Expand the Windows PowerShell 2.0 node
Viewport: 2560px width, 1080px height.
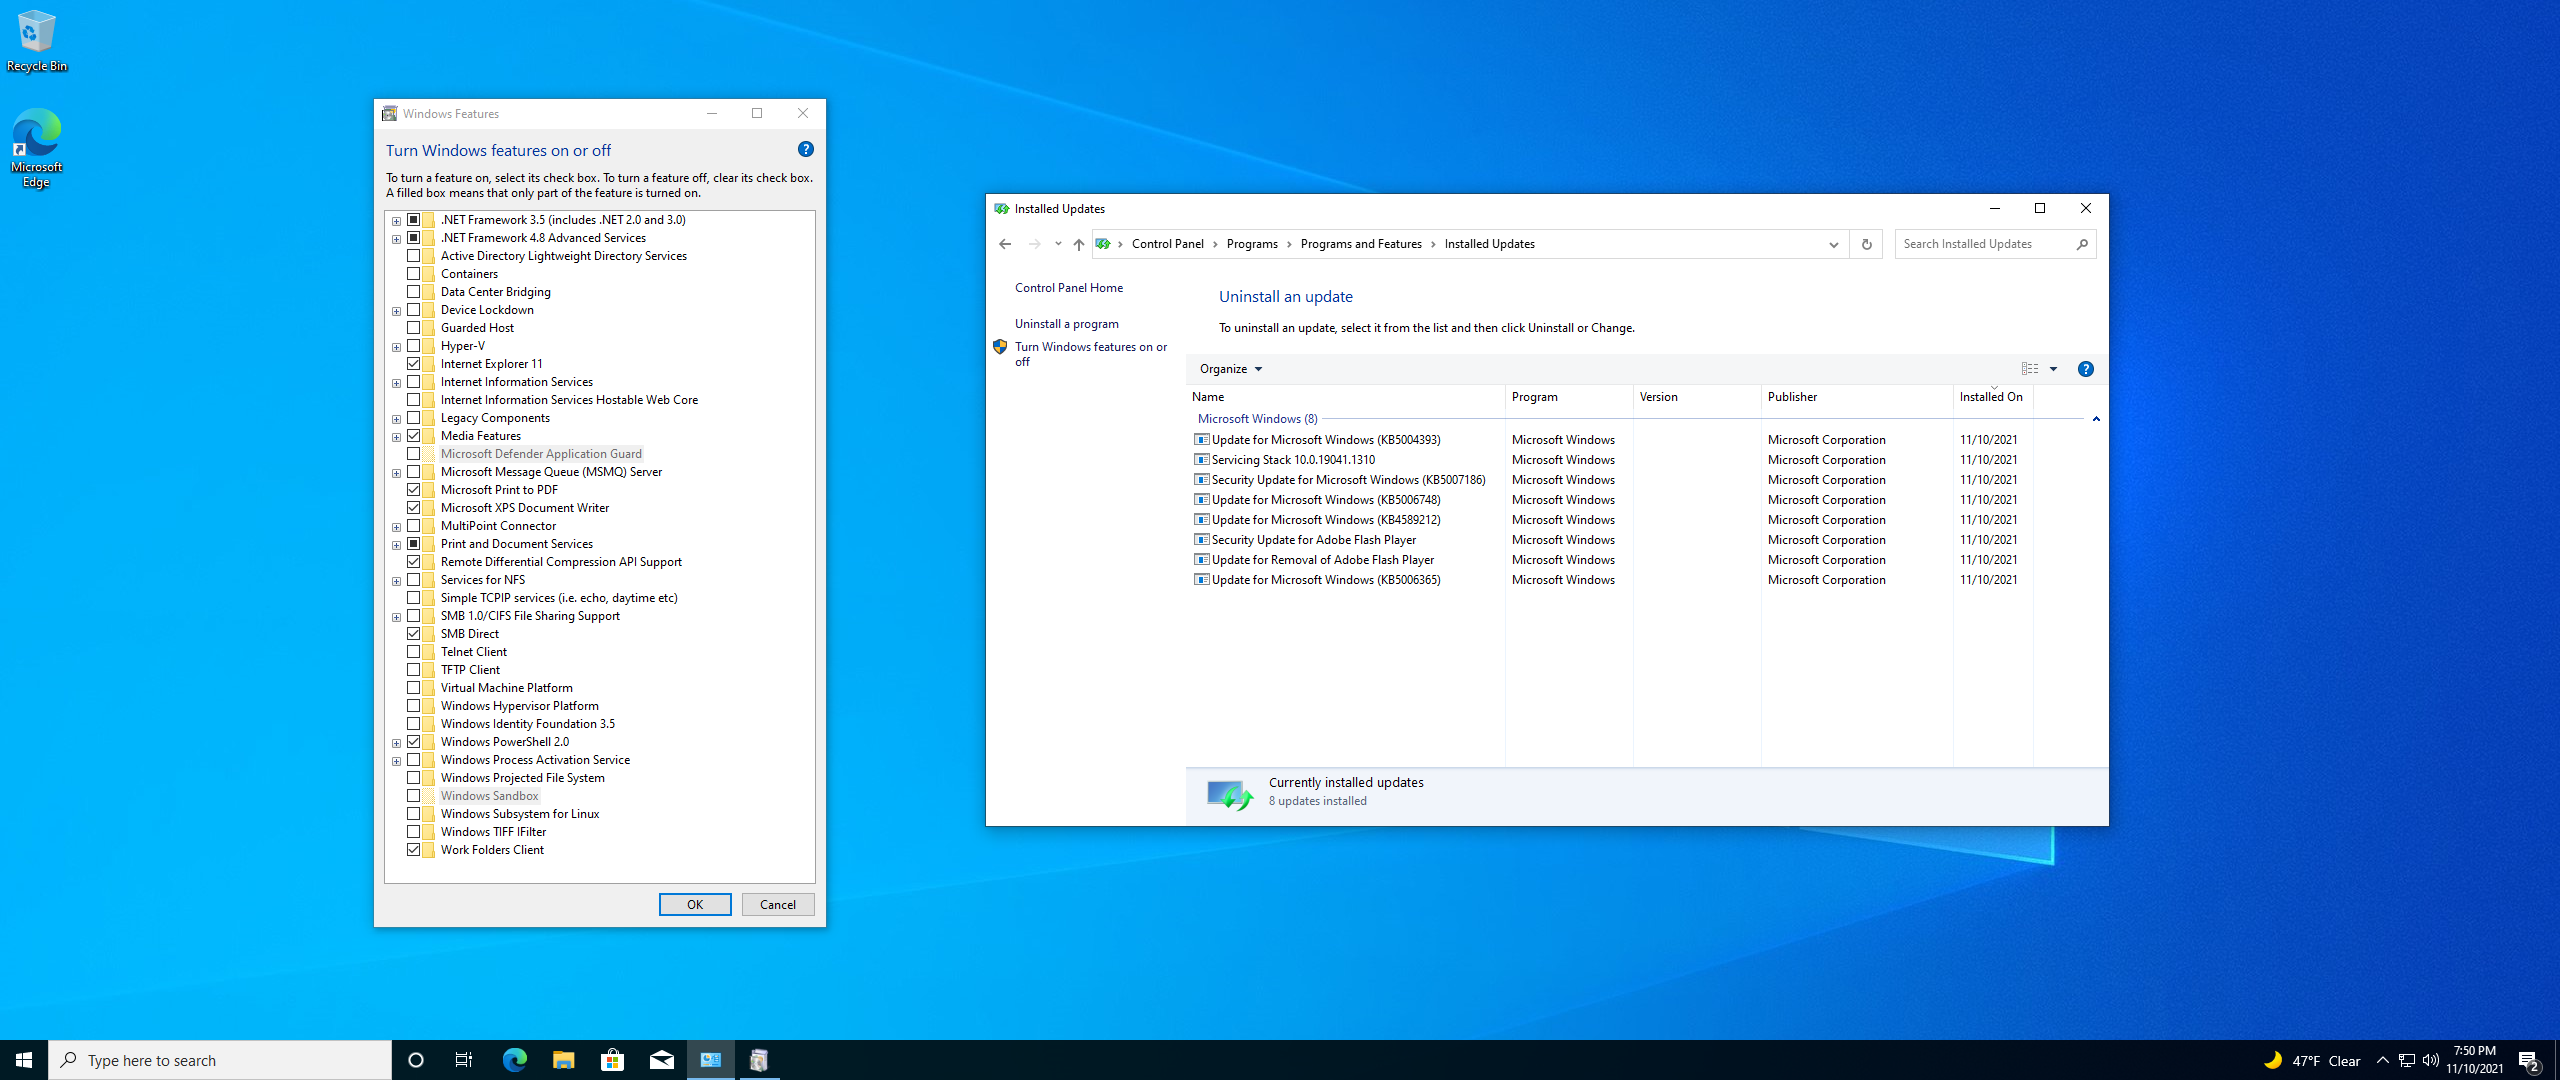click(x=397, y=743)
